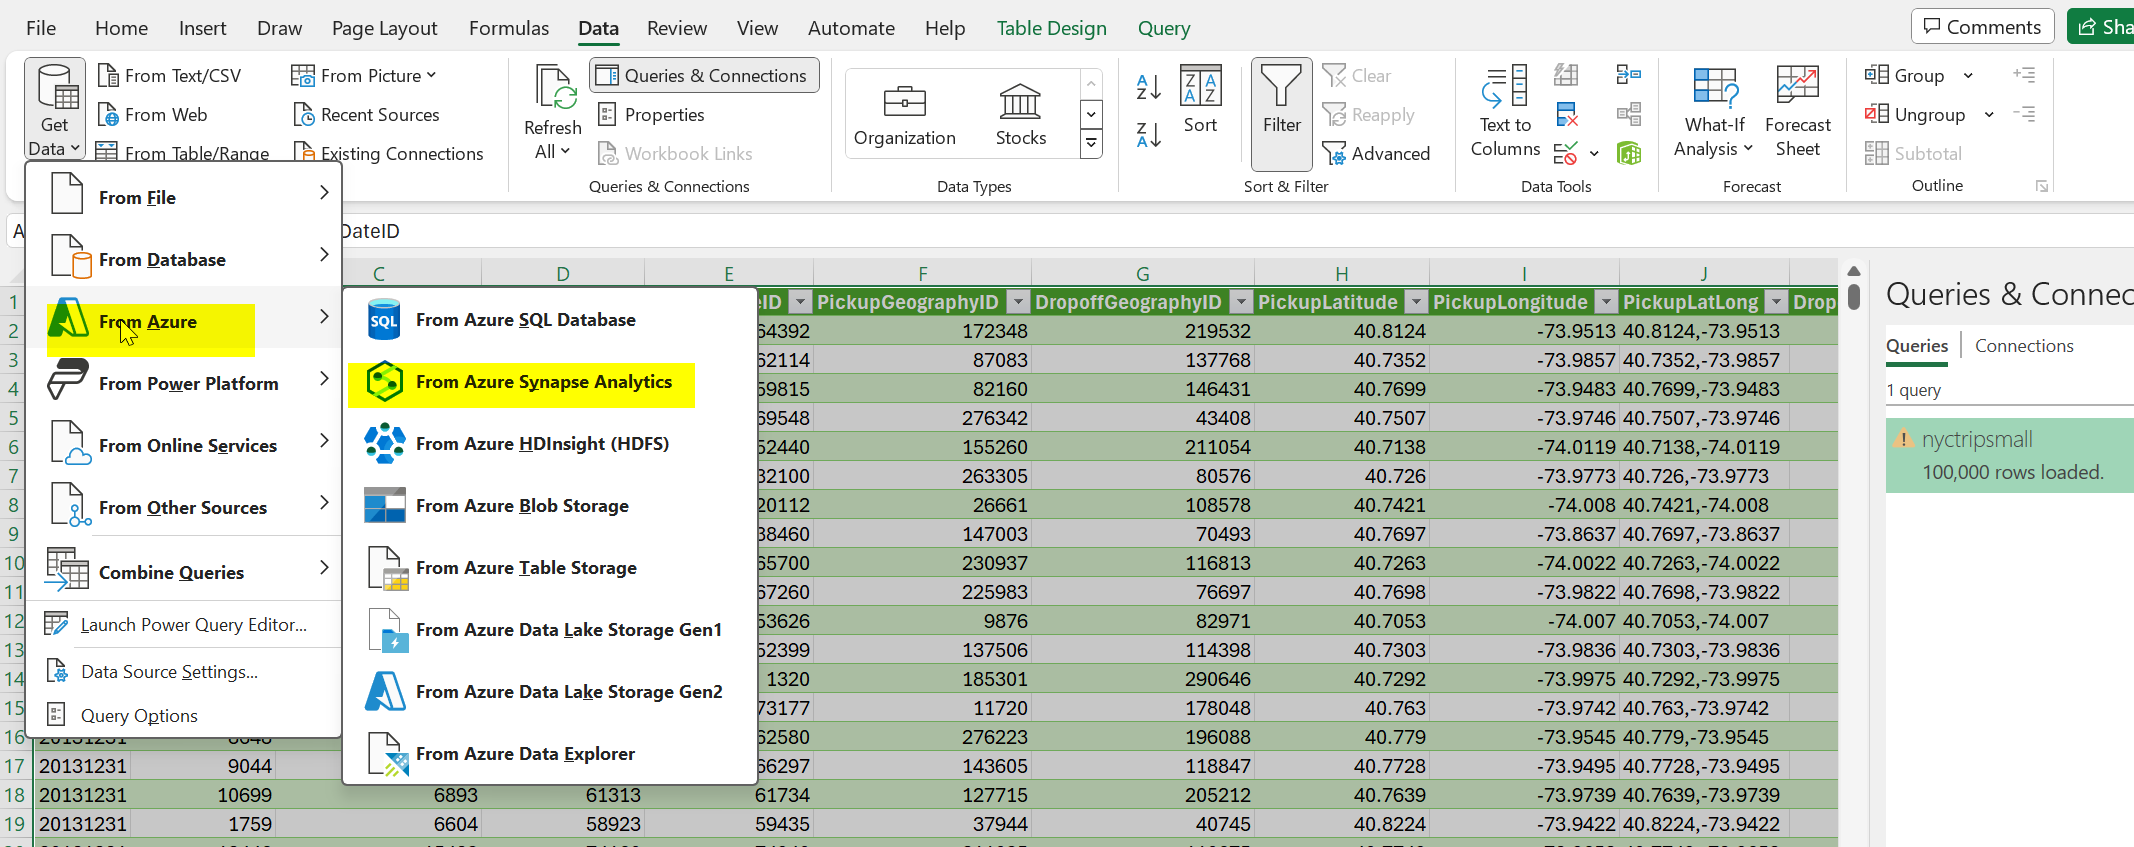The height and width of the screenshot is (847, 2134).
Task: Toggle the Queries & Connections pane
Action: [x=704, y=76]
